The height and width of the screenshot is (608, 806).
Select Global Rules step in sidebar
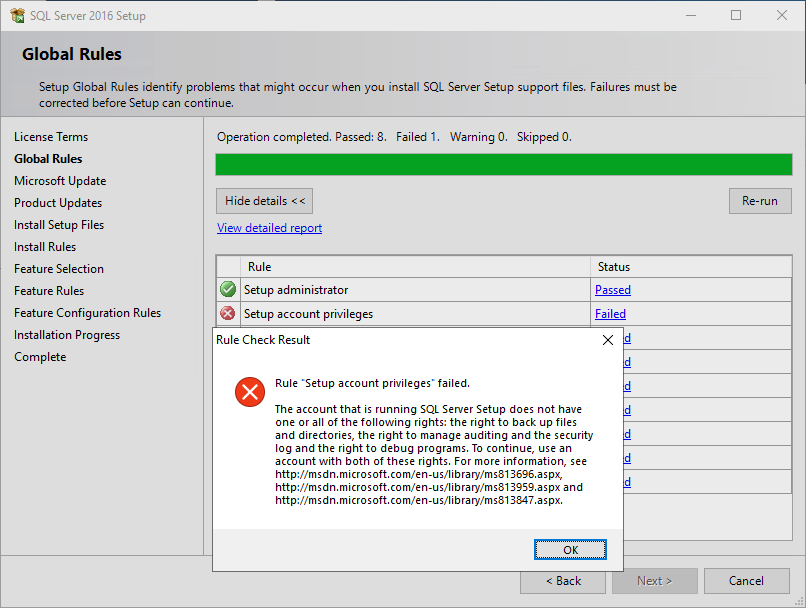[x=48, y=159]
